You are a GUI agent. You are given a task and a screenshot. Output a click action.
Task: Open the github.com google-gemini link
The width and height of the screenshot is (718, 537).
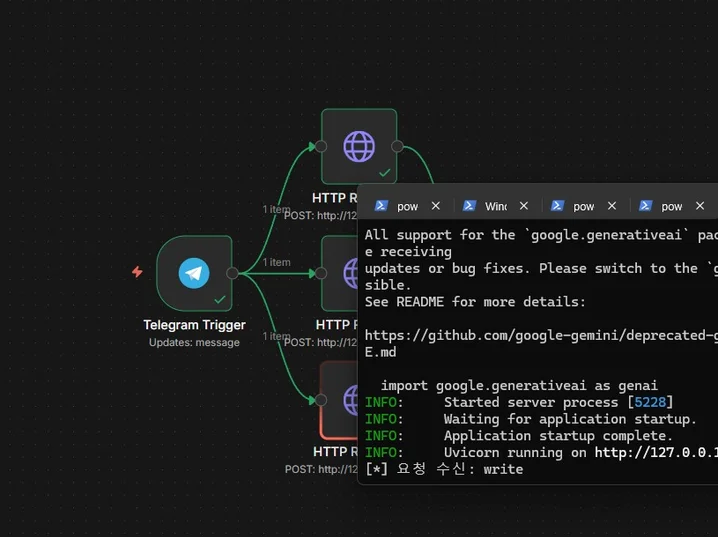click(x=540, y=335)
